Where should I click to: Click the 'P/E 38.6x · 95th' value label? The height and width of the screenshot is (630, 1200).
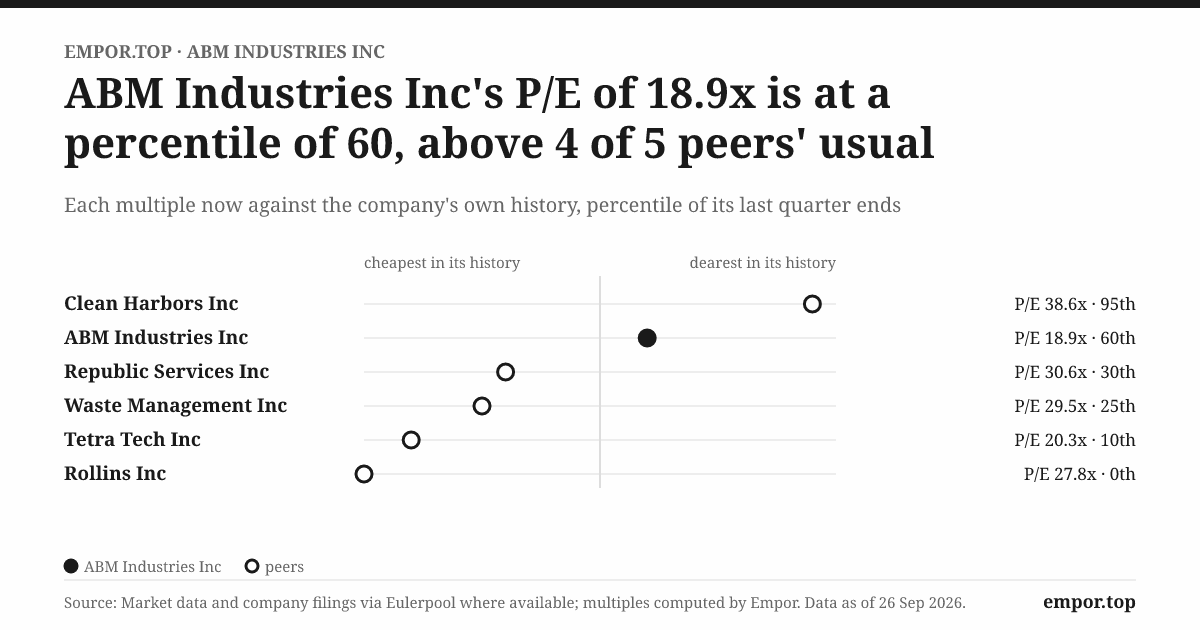click(1075, 304)
